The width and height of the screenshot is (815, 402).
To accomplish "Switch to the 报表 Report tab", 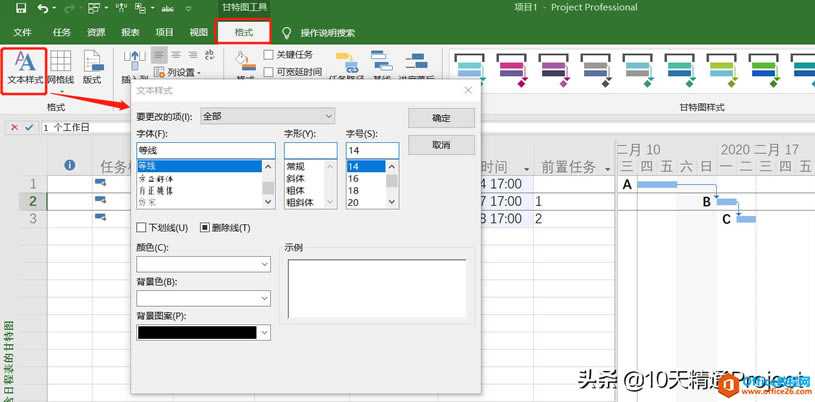I will pyautogui.click(x=130, y=33).
